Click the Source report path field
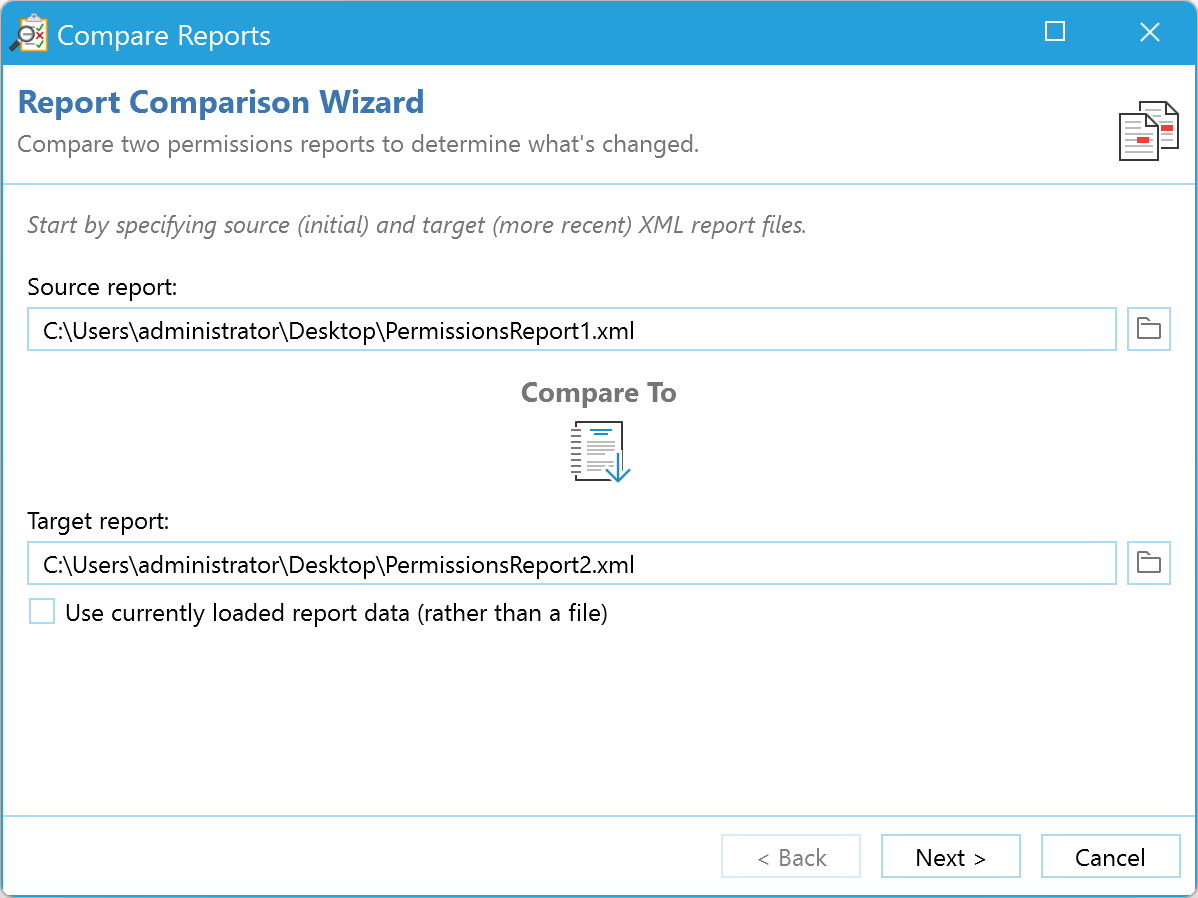Image resolution: width=1198 pixels, height=898 pixels. pos(571,329)
